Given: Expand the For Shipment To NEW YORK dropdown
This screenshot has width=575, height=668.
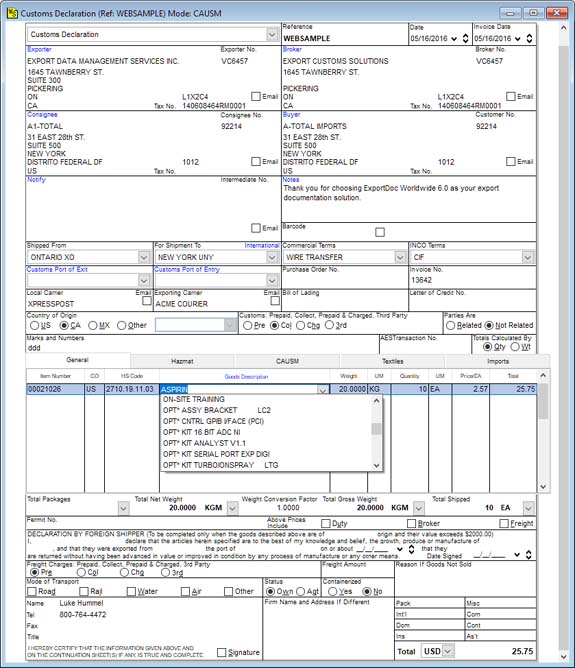Looking at the screenshot, I should 272,257.
